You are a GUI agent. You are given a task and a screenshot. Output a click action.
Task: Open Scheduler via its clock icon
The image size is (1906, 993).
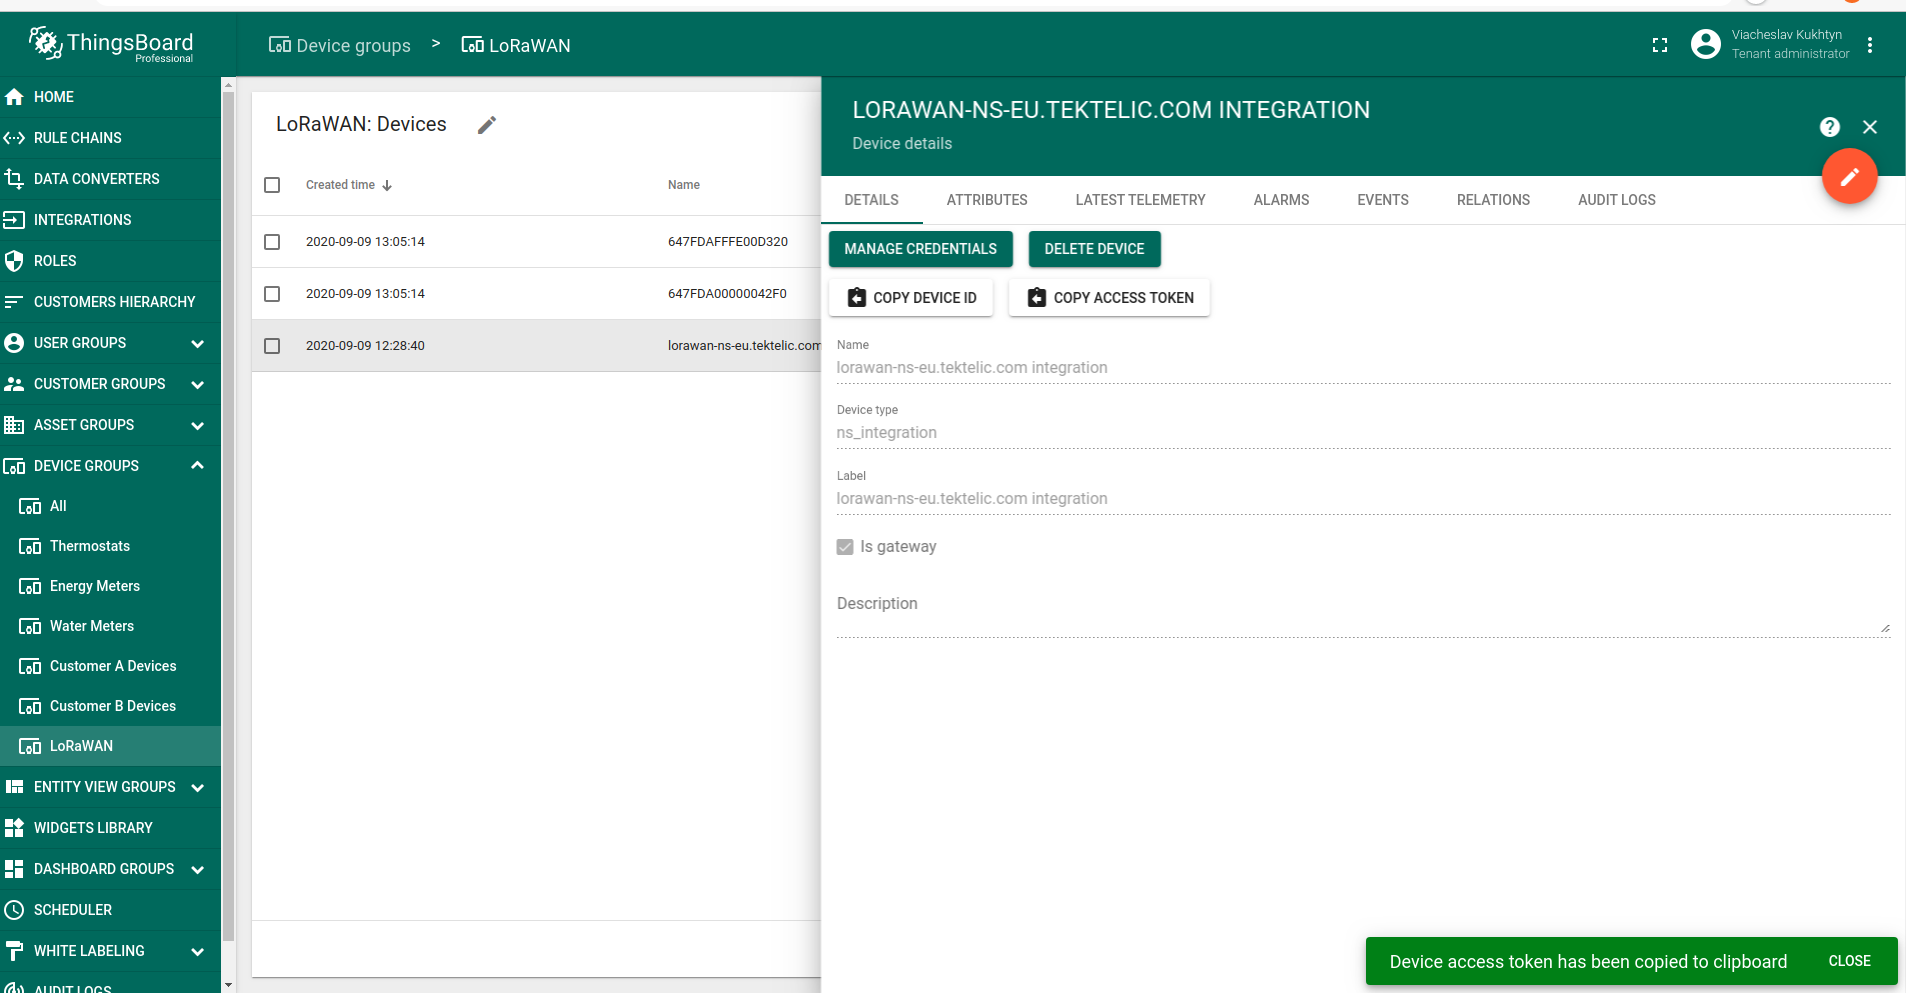pos(14,910)
